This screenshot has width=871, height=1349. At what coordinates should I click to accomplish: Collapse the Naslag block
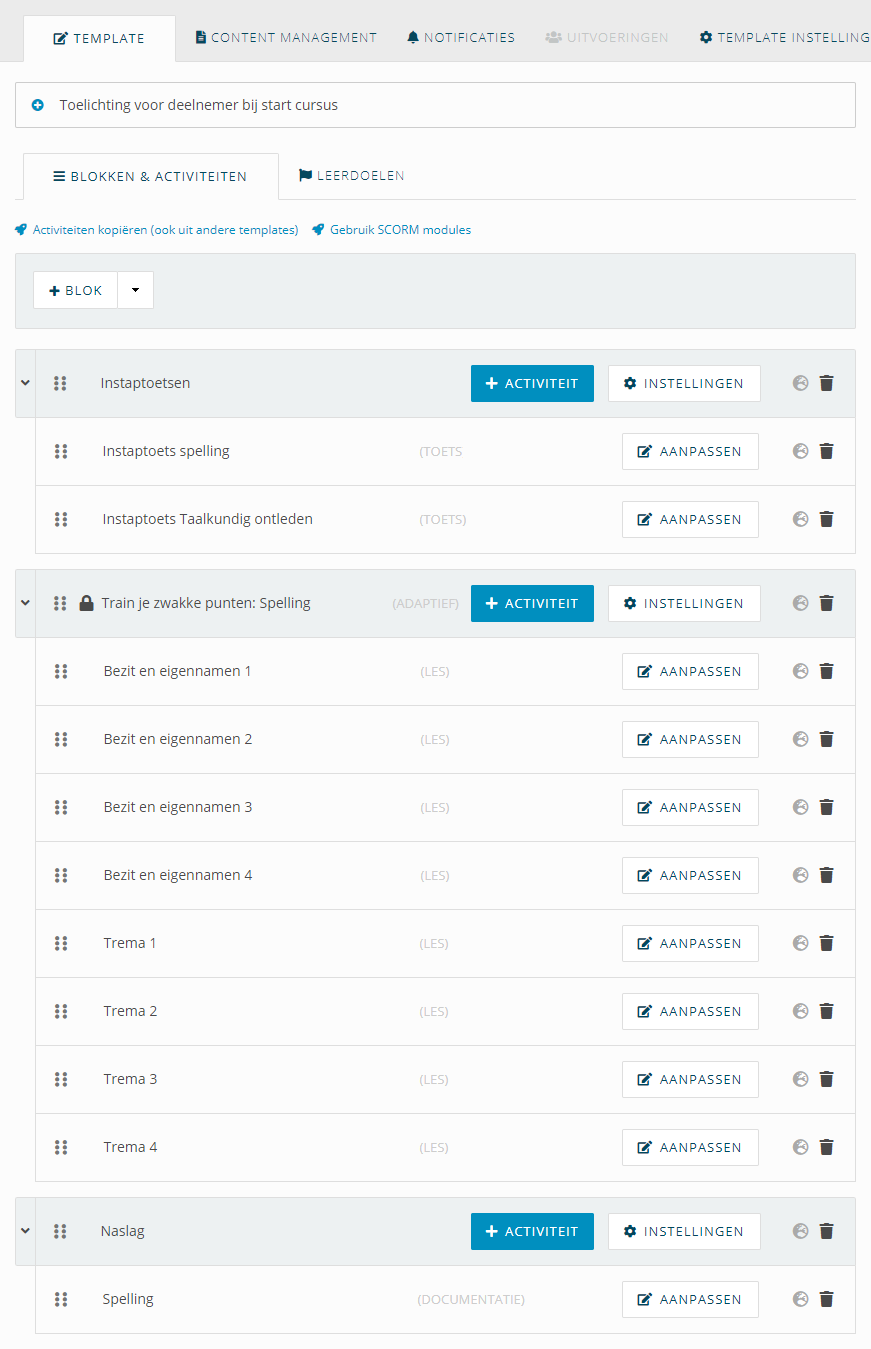(25, 1231)
